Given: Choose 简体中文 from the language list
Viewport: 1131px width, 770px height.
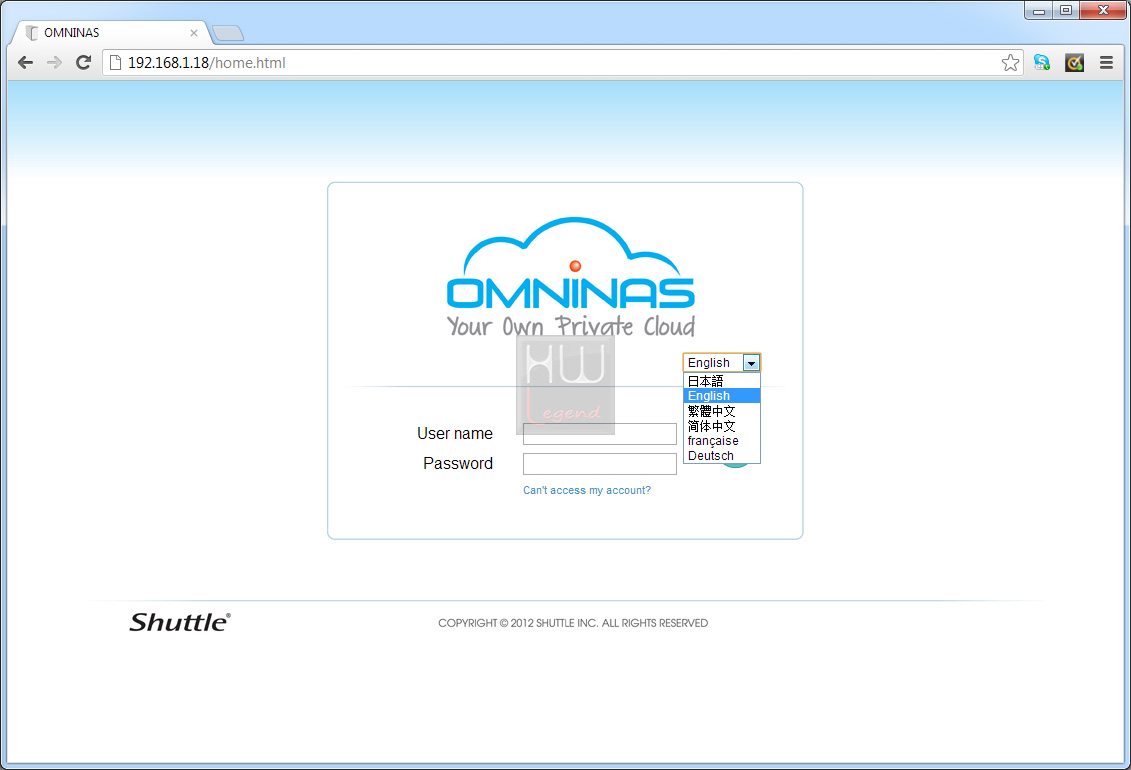Looking at the screenshot, I should tap(721, 426).
